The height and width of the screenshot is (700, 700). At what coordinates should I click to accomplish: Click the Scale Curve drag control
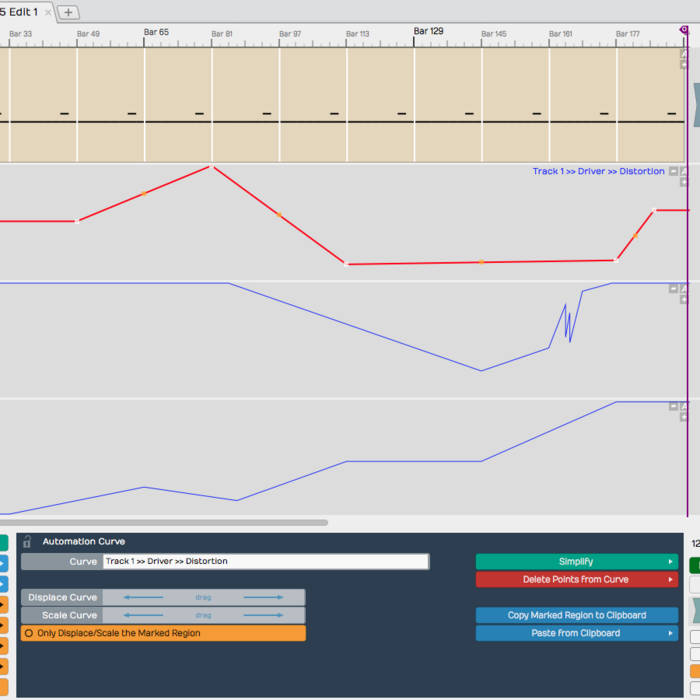click(x=203, y=615)
